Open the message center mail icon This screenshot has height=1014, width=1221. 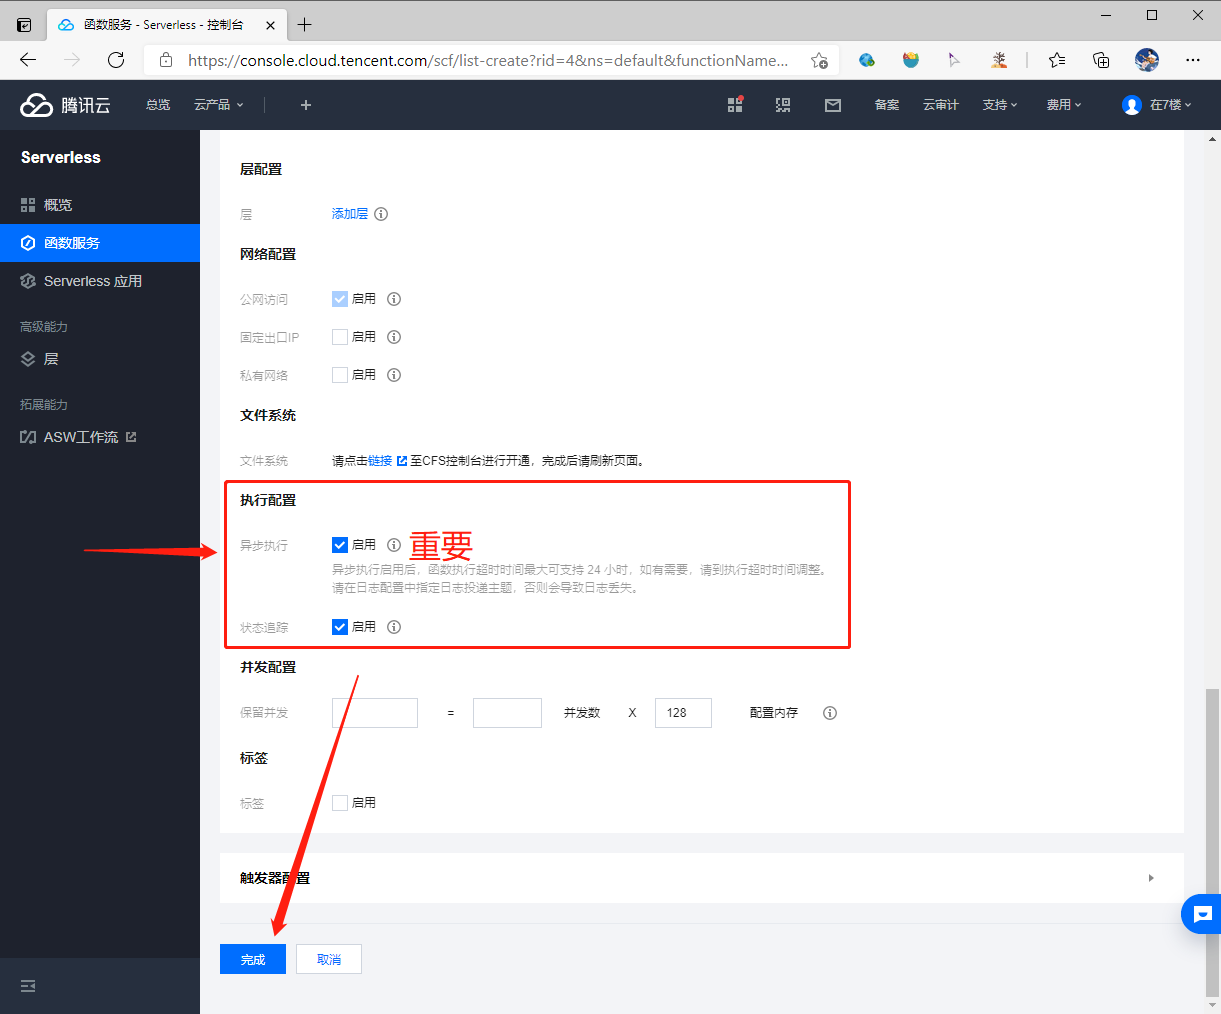tap(832, 104)
